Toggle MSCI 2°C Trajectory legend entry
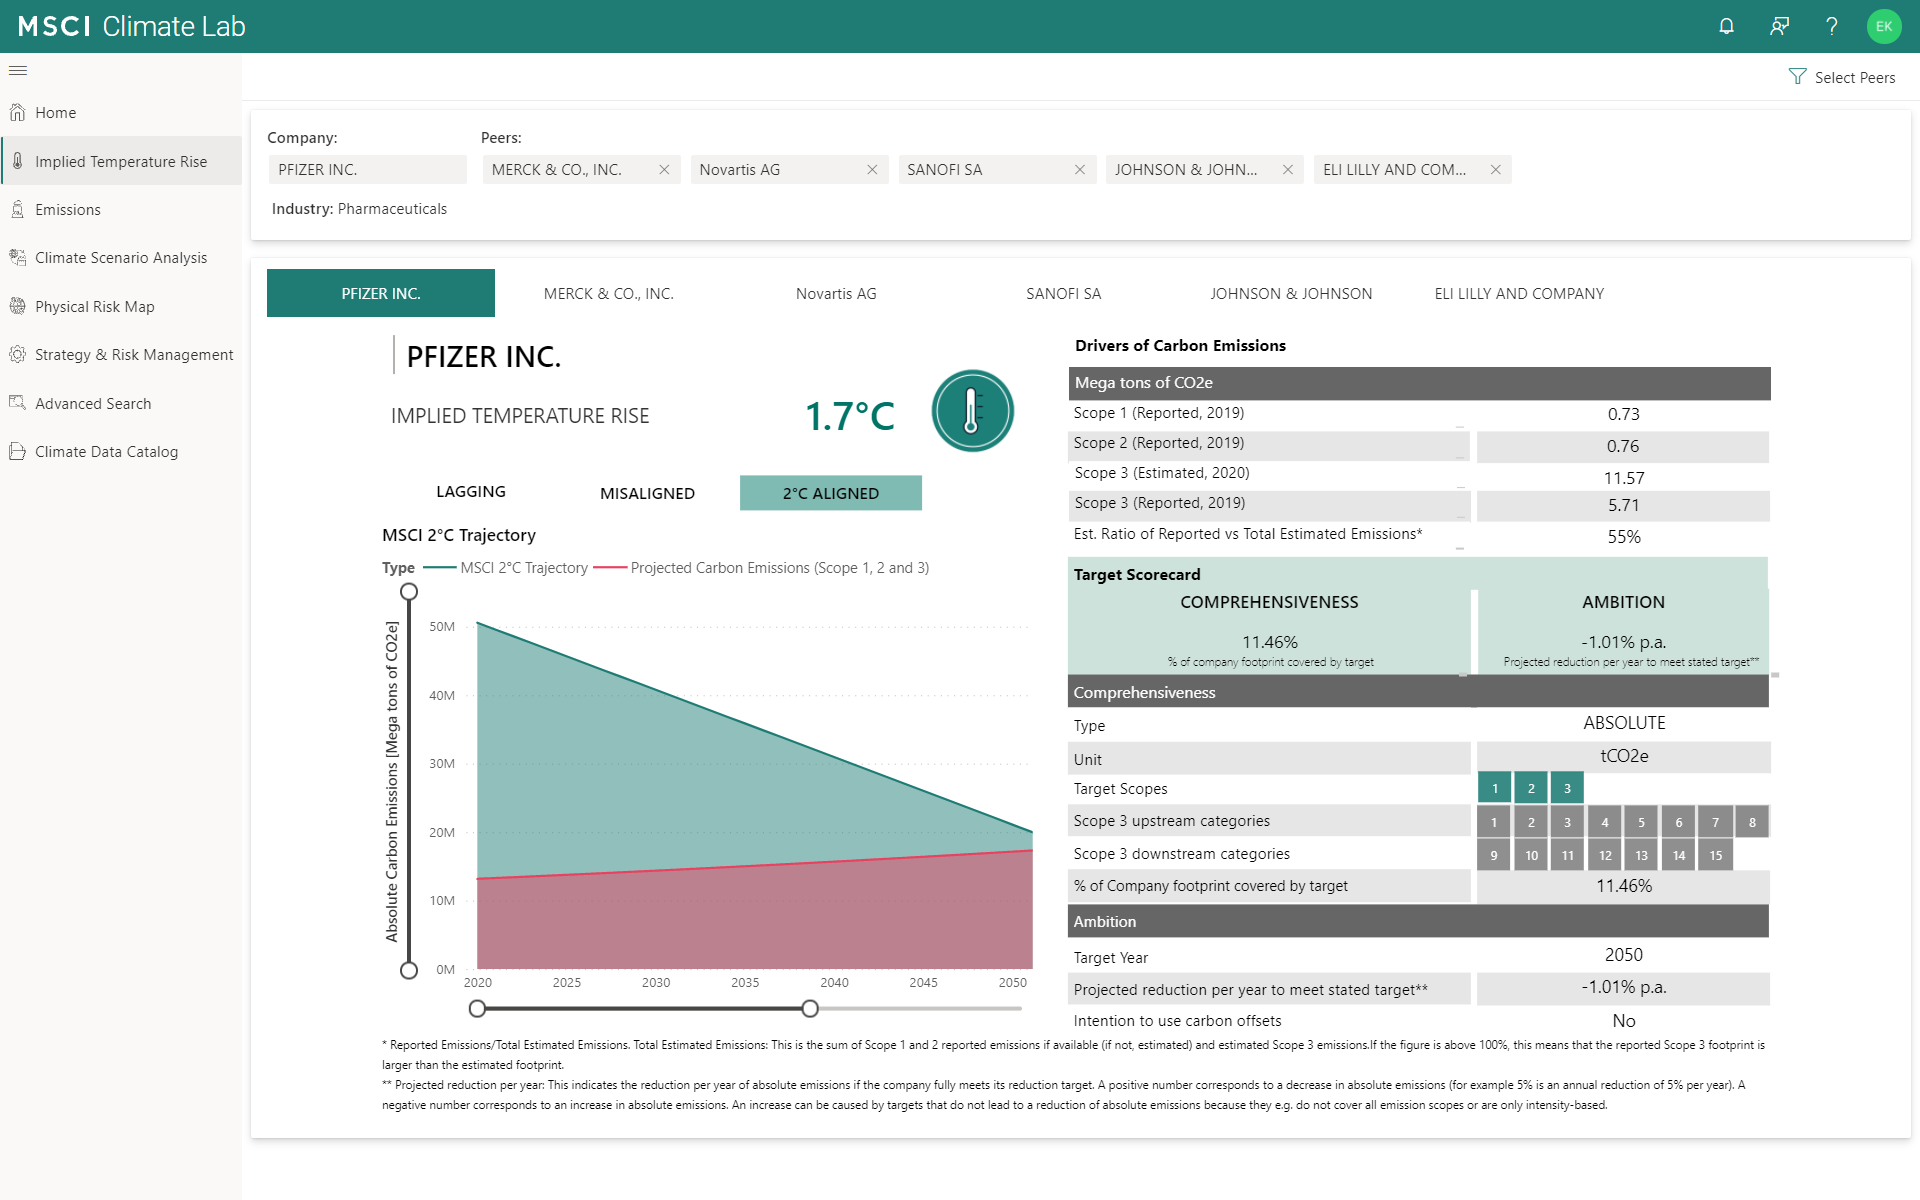Screen dimensions: 1920x1200 tap(506, 568)
